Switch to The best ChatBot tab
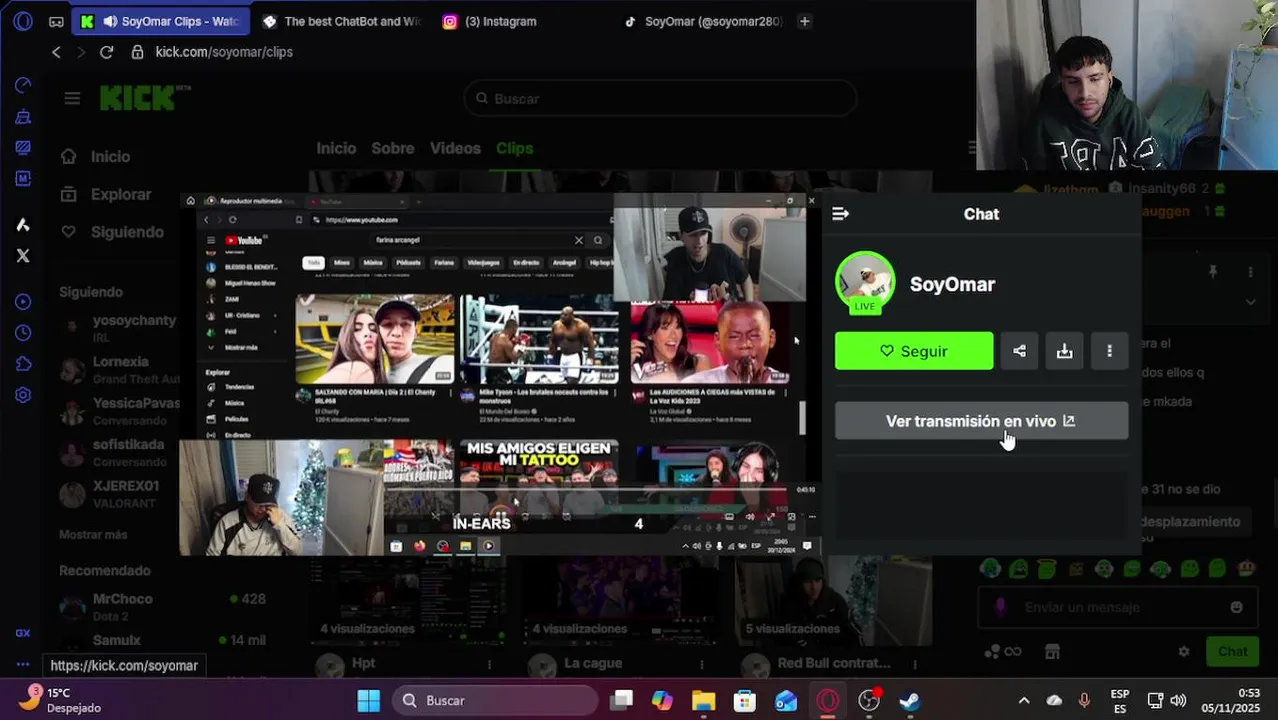 click(343, 21)
